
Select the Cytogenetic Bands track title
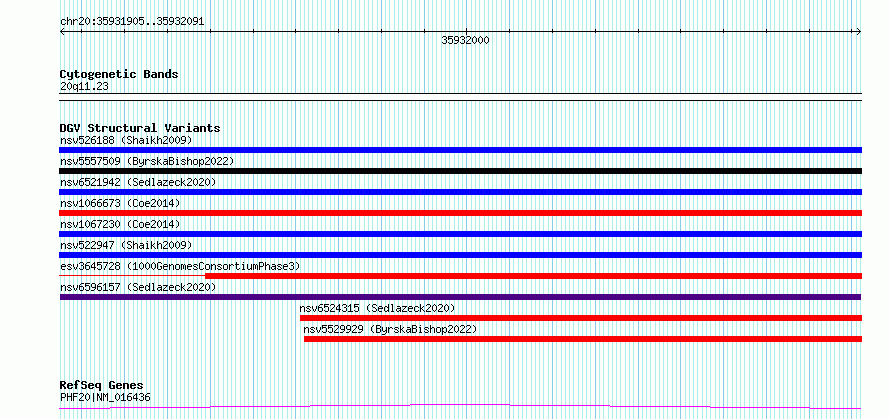119,74
